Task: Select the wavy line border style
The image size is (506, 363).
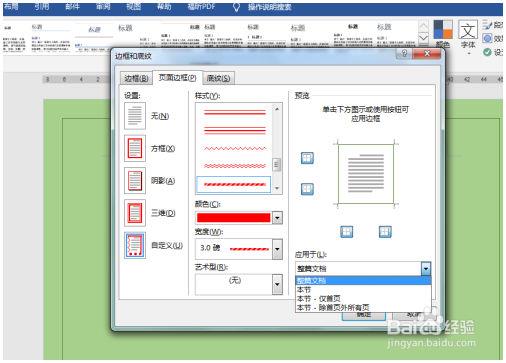Action: point(235,148)
